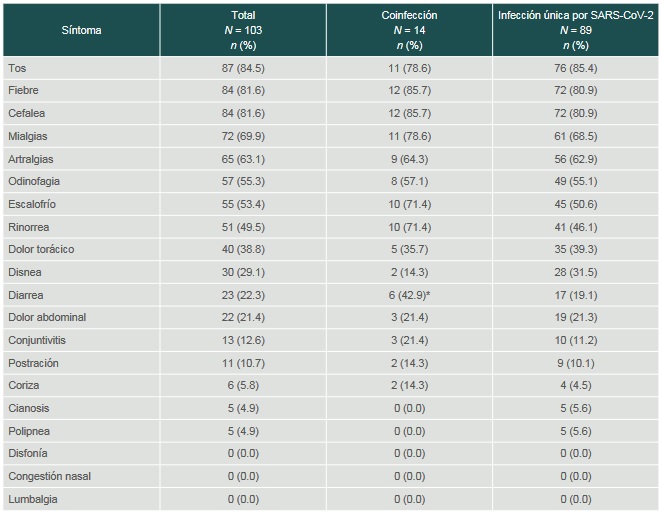The width and height of the screenshot is (663, 512).
Task: Select the 28 (31.5) Disnea value
Action: [576, 272]
